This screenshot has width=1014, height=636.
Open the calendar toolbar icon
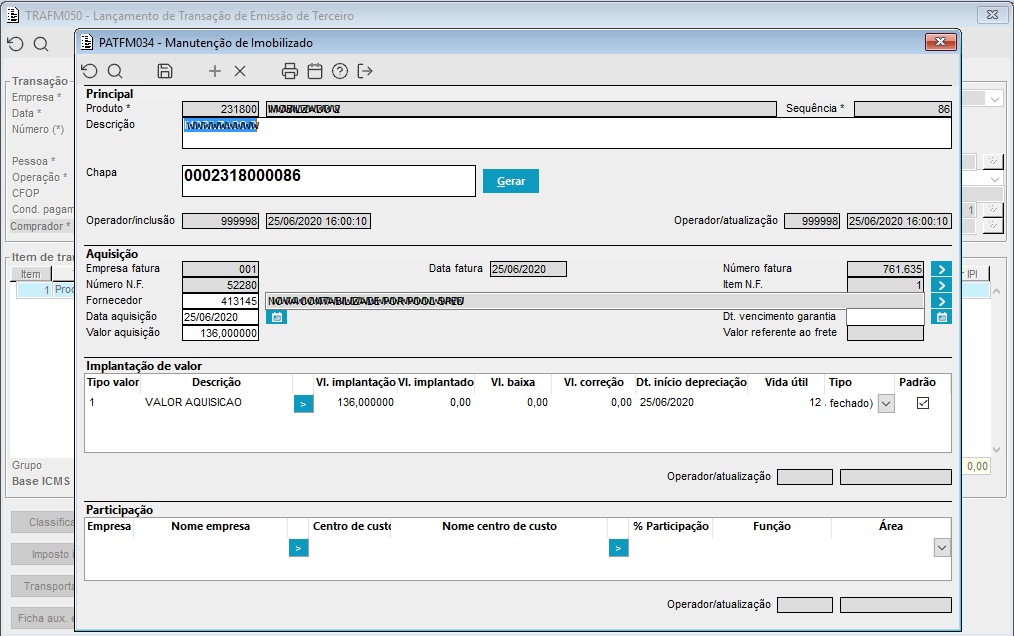(315, 71)
